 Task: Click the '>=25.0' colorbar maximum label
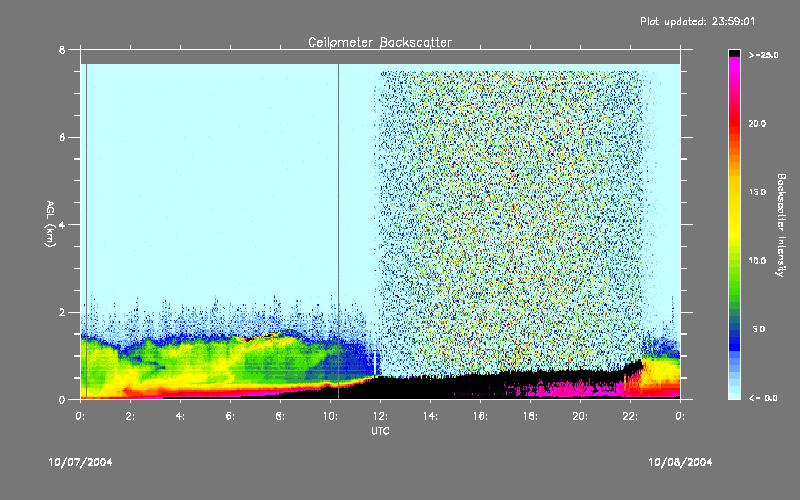[763, 55]
